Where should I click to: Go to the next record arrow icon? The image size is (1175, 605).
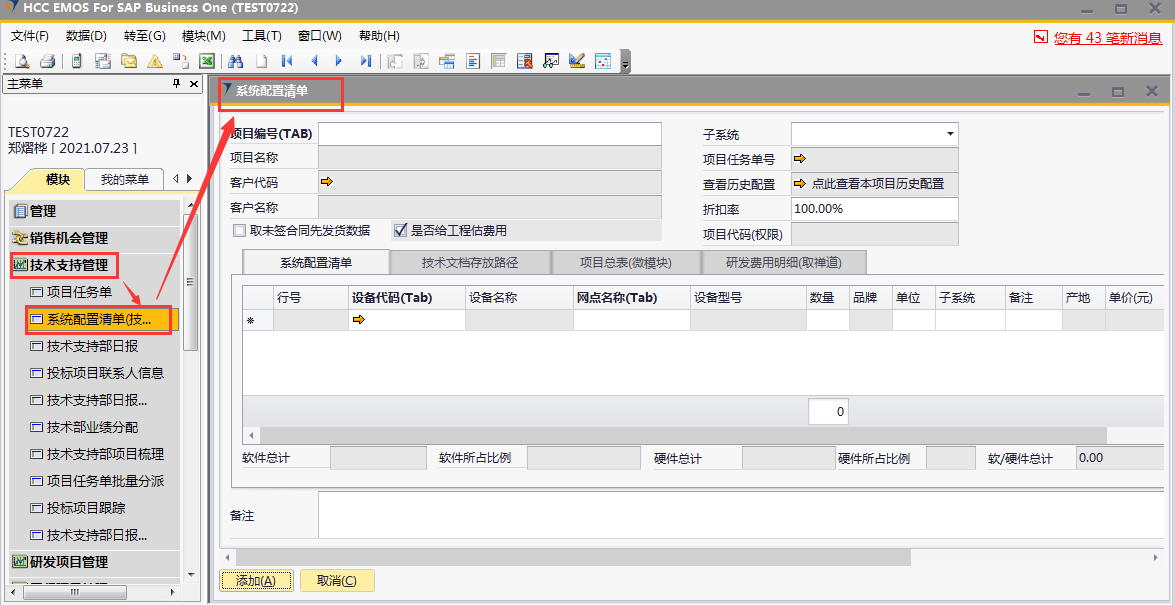click(339, 61)
